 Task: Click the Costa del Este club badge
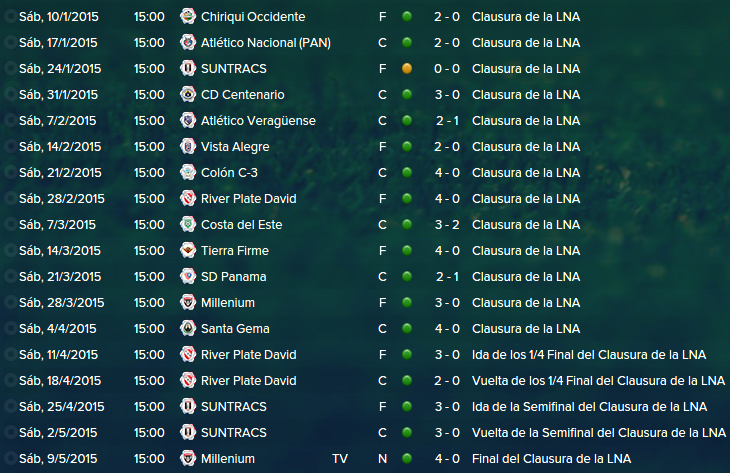pos(188,225)
